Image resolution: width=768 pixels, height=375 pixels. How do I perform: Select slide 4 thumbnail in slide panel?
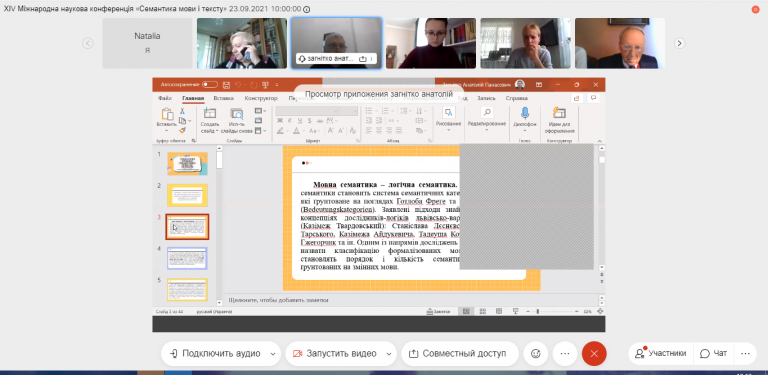188,258
